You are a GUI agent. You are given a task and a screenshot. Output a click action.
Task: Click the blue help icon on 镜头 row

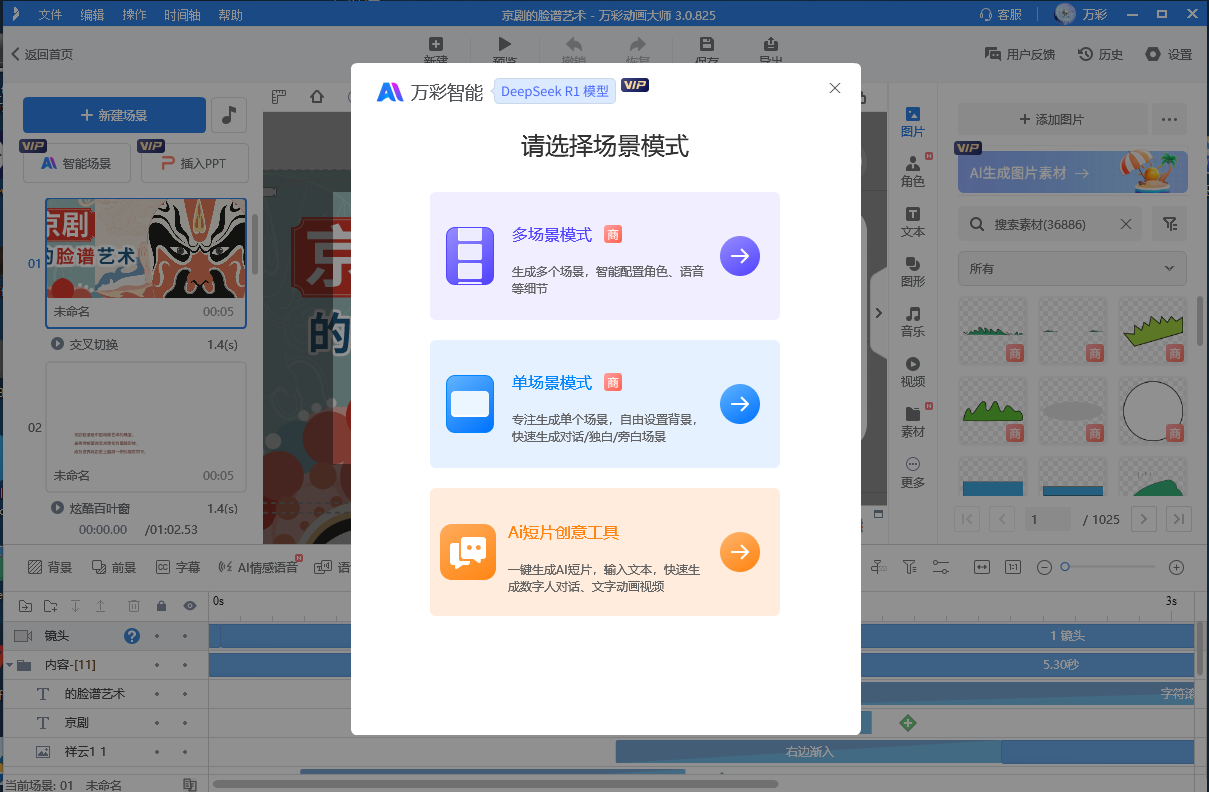point(131,636)
